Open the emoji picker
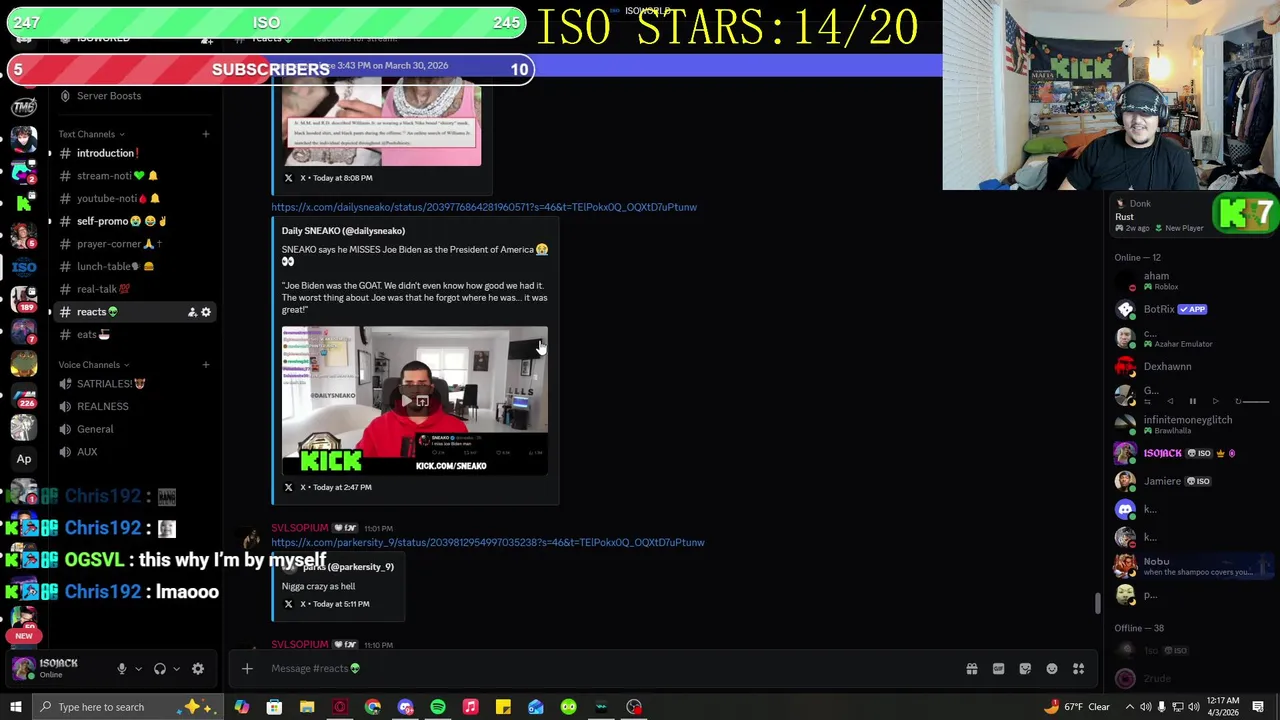Viewport: 1280px width, 720px height. coord(1052,669)
